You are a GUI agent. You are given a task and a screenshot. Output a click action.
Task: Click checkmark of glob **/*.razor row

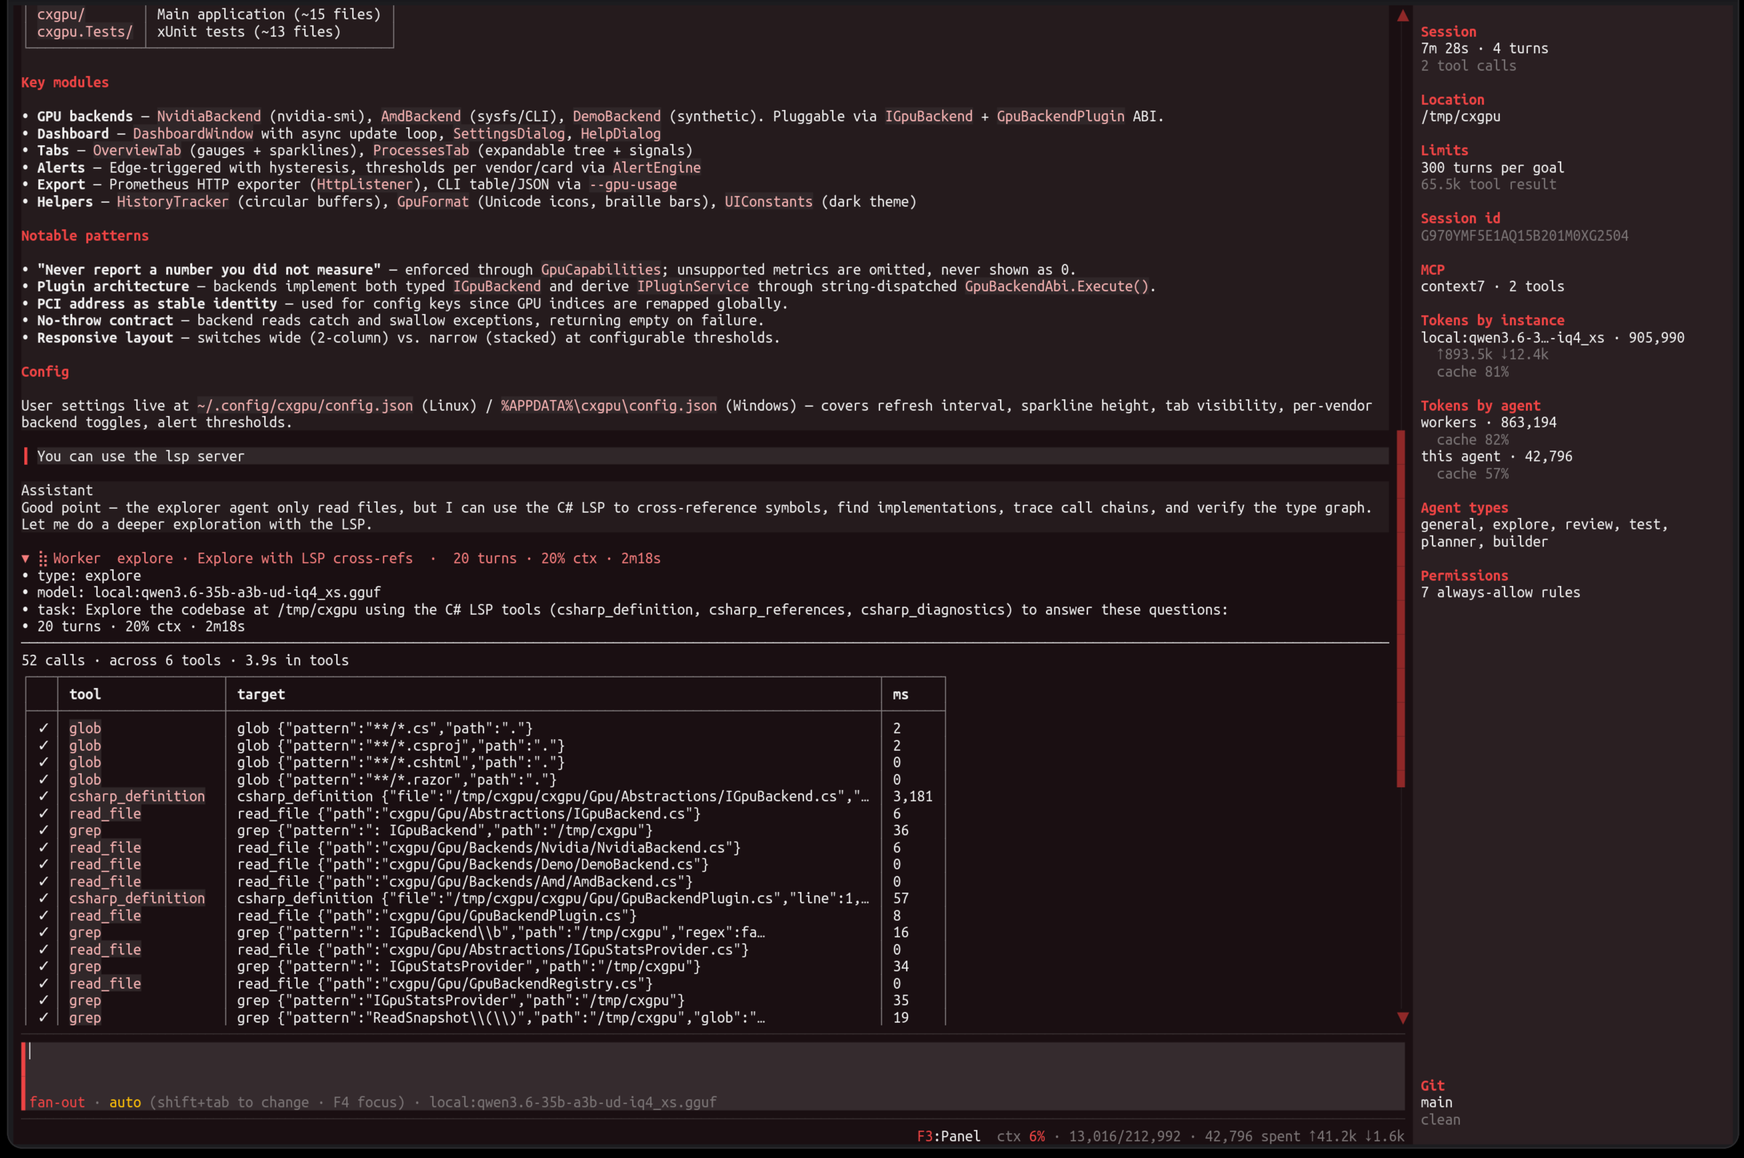click(43, 779)
